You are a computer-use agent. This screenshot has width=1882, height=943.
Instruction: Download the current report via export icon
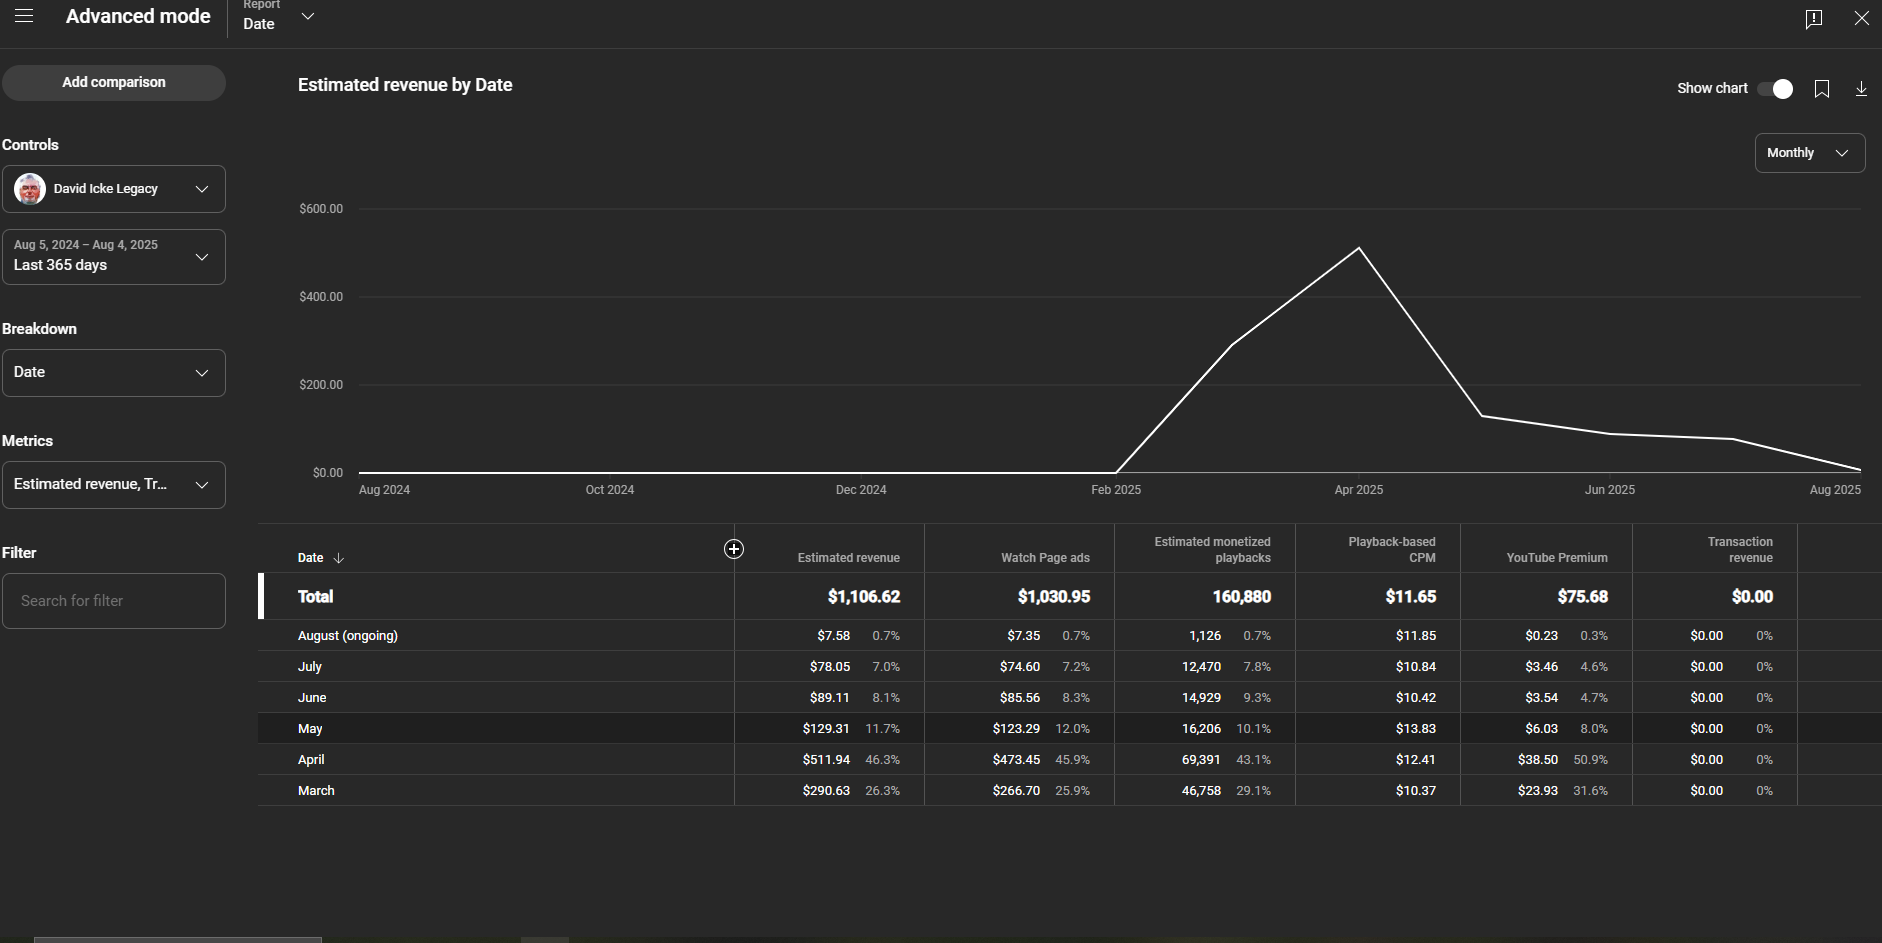[x=1861, y=89]
